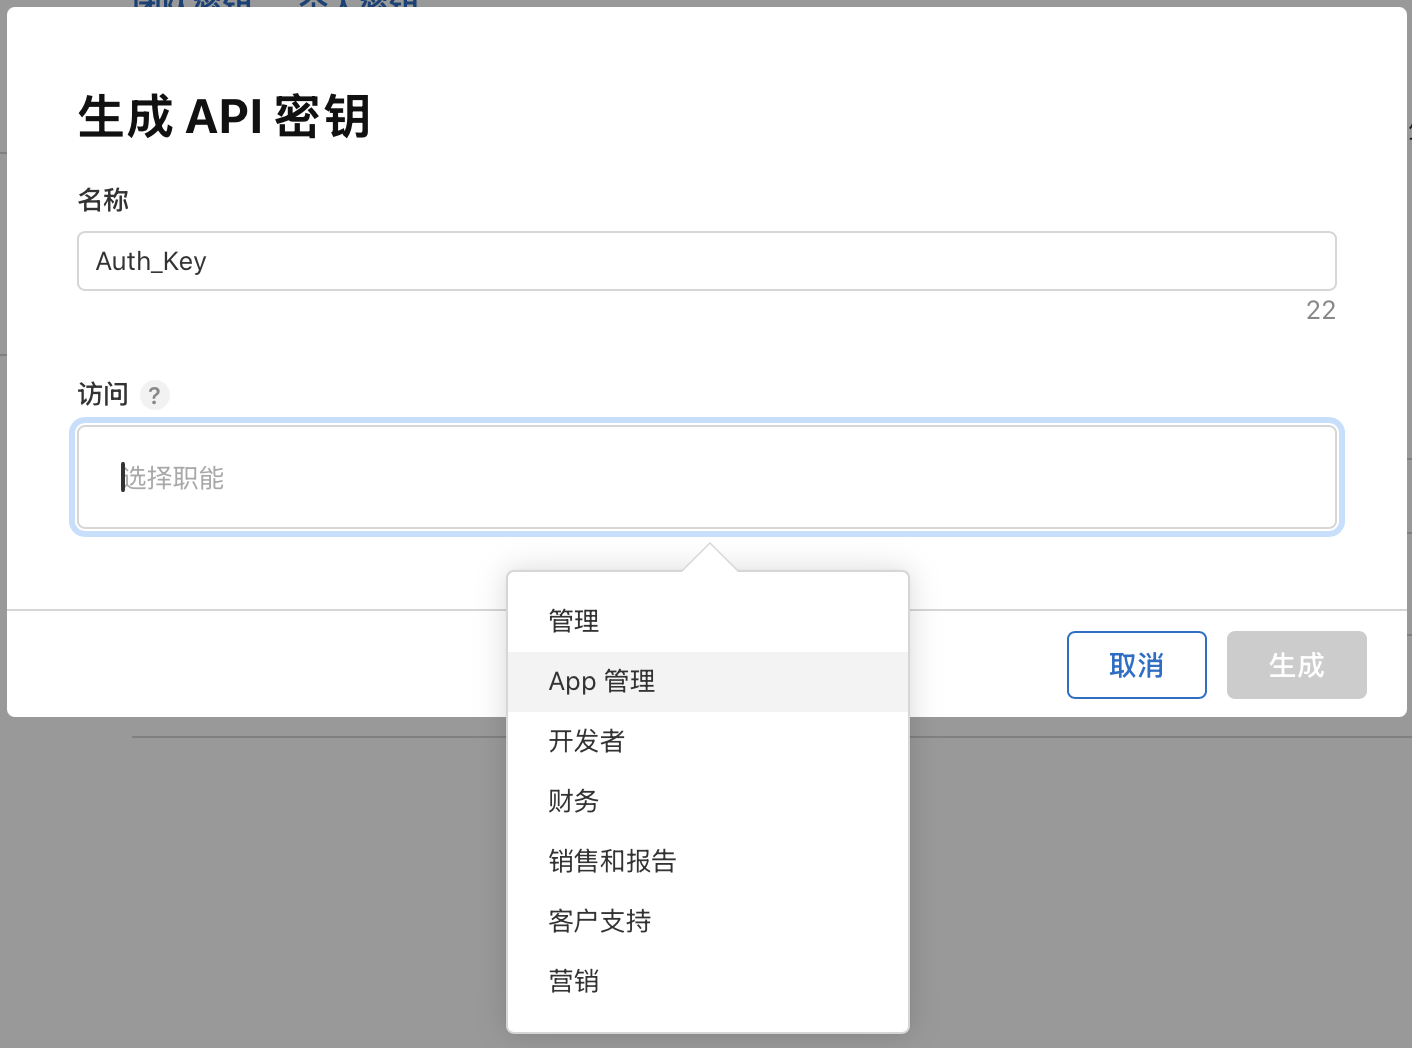
Task: Select the 营销 role option
Action: pos(708,981)
